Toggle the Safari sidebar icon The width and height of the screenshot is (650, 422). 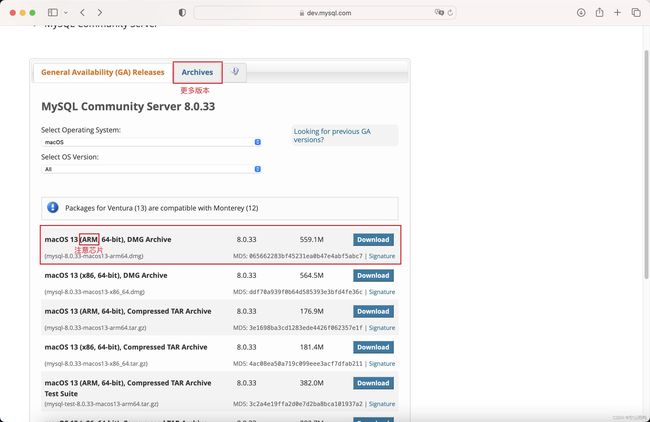pos(53,12)
